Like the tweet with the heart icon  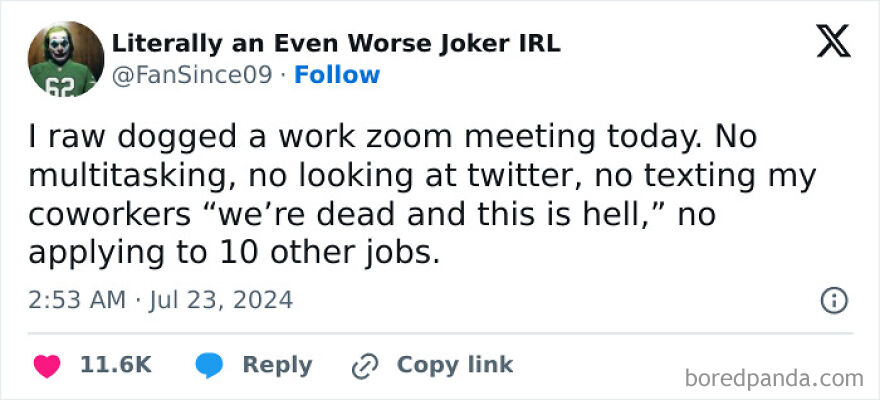(x=46, y=366)
